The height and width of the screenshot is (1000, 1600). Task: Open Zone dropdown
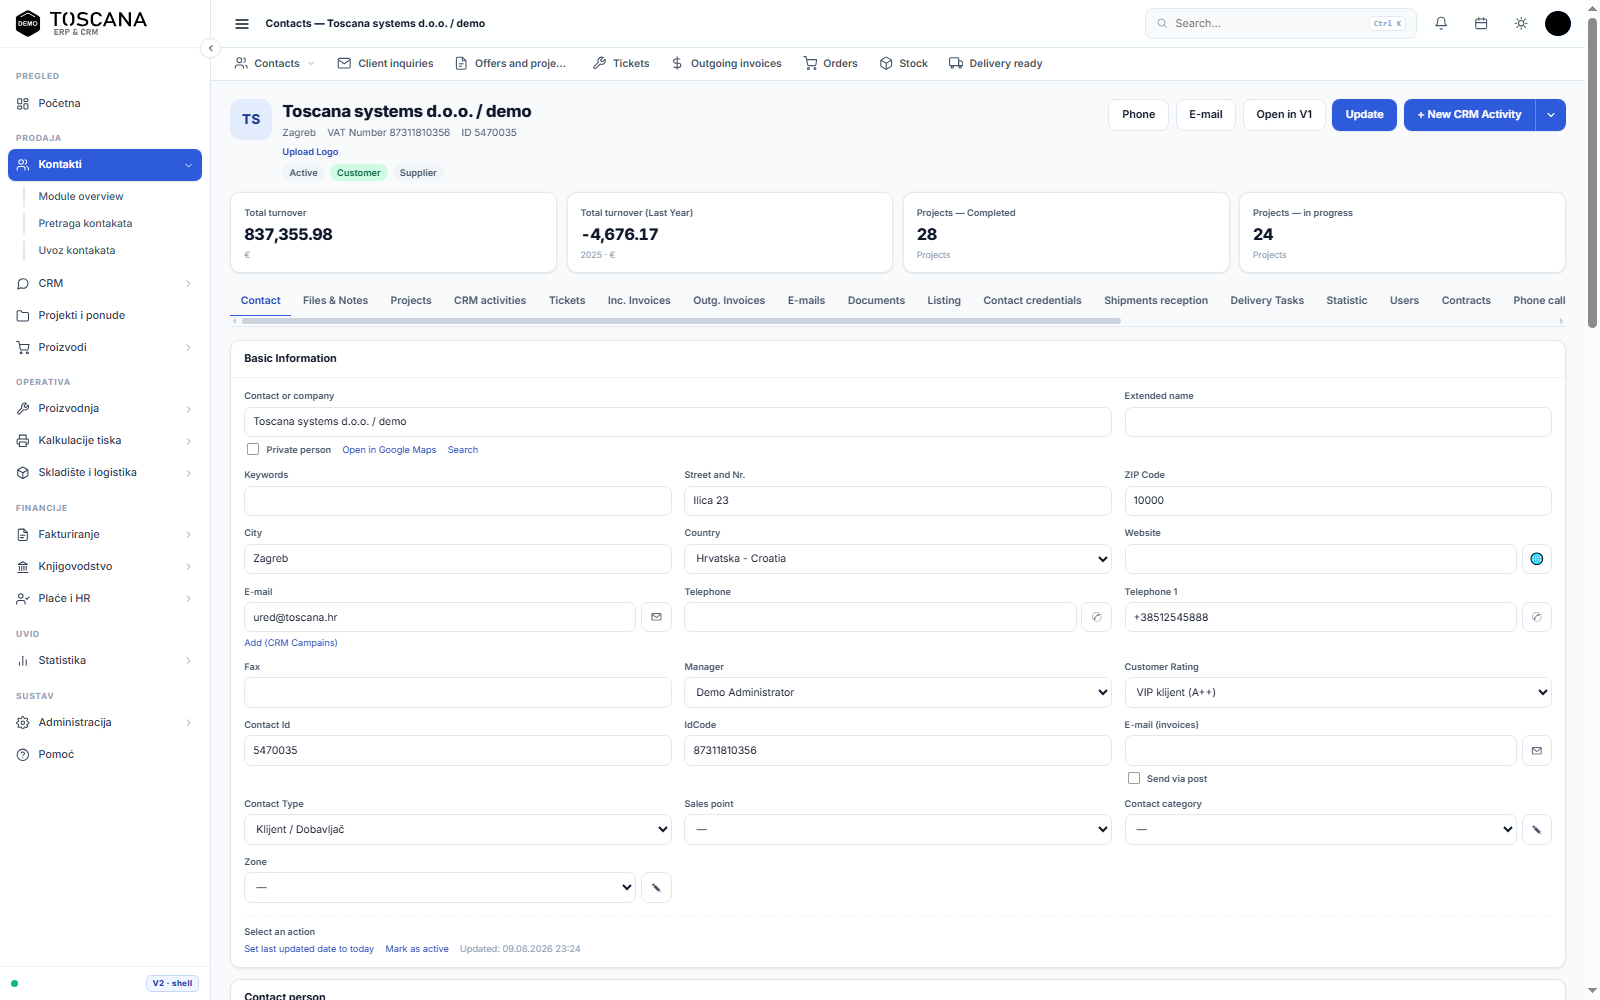[440, 887]
